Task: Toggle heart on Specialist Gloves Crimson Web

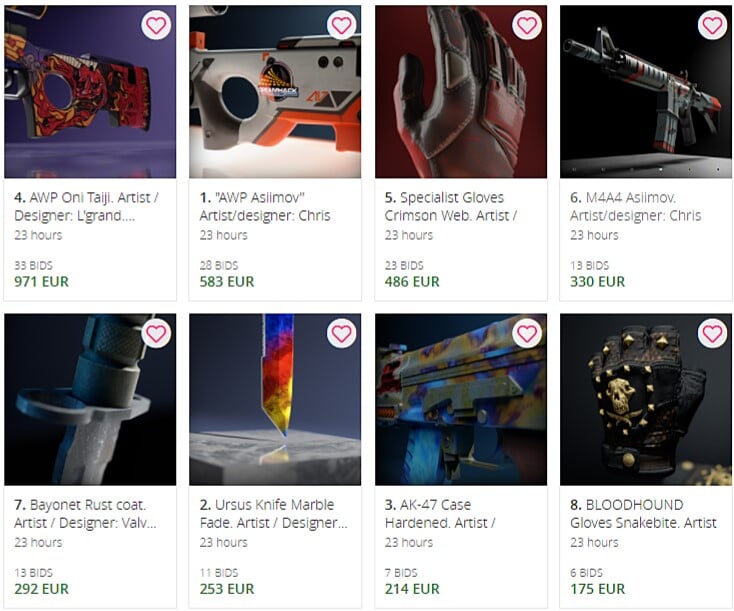Action: [x=527, y=25]
